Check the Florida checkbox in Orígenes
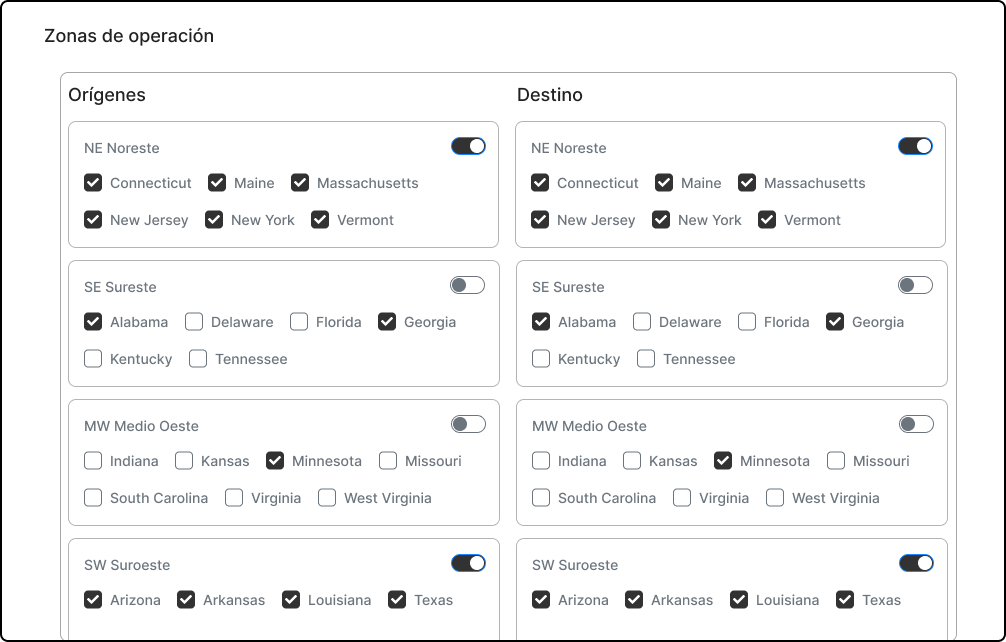 [x=299, y=322]
